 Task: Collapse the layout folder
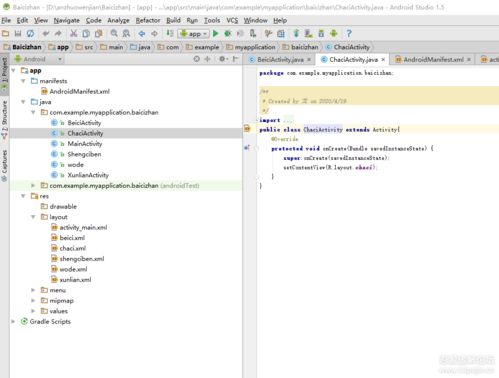pyautogui.click(x=33, y=217)
